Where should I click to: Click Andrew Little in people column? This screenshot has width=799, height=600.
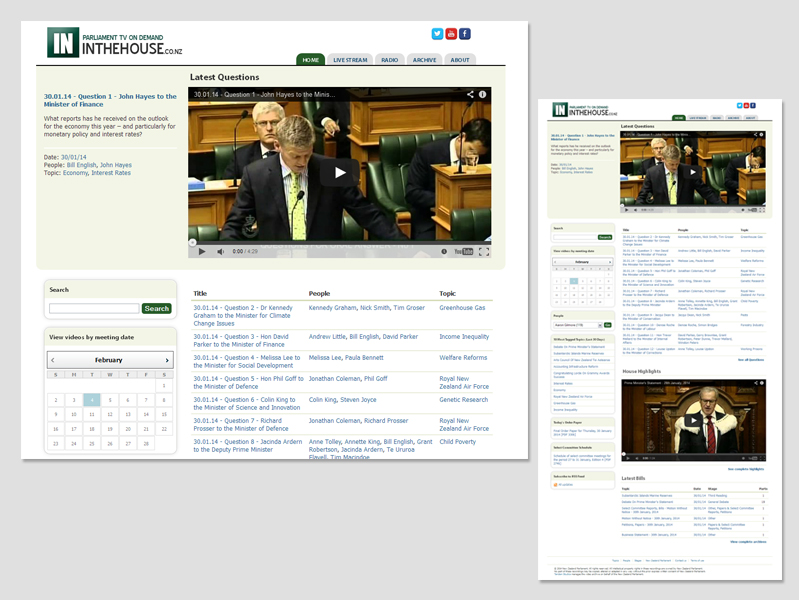click(x=327, y=336)
